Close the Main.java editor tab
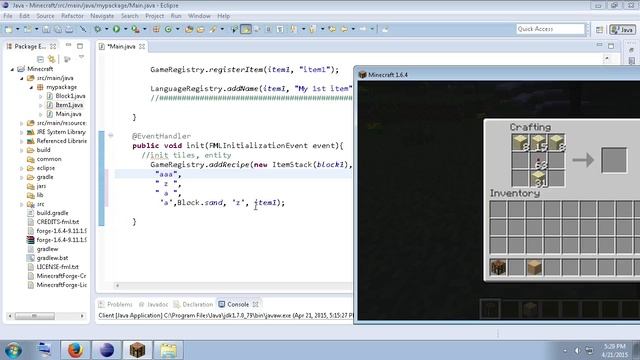The width and height of the screenshot is (640, 360). coord(142,47)
